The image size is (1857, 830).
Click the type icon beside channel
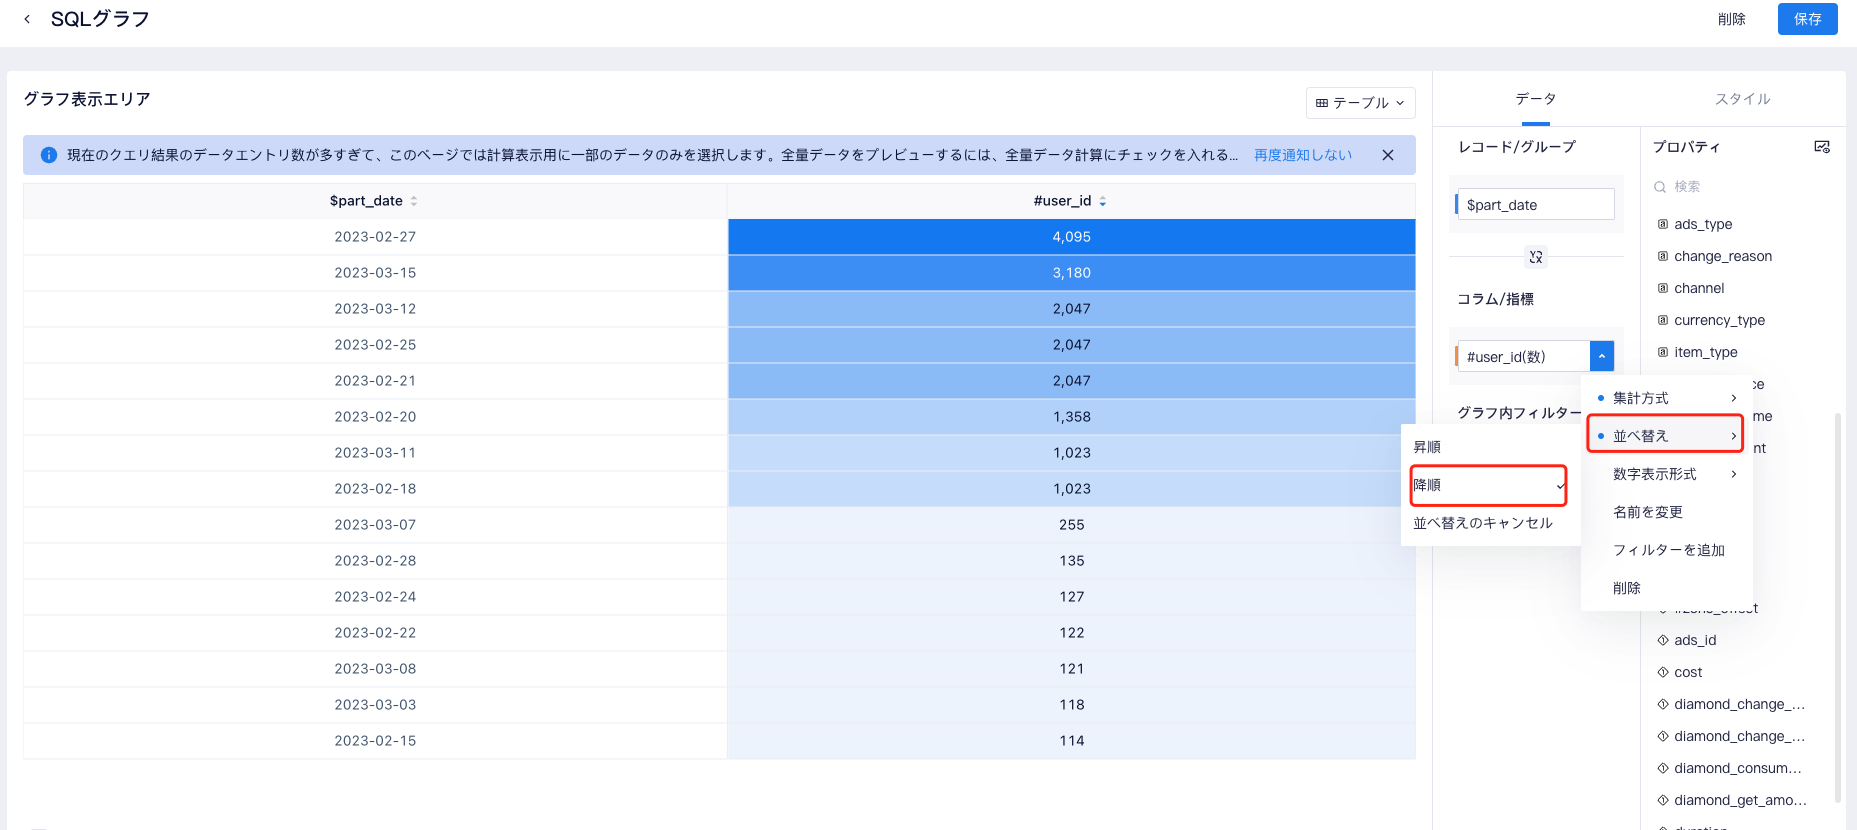click(1663, 288)
